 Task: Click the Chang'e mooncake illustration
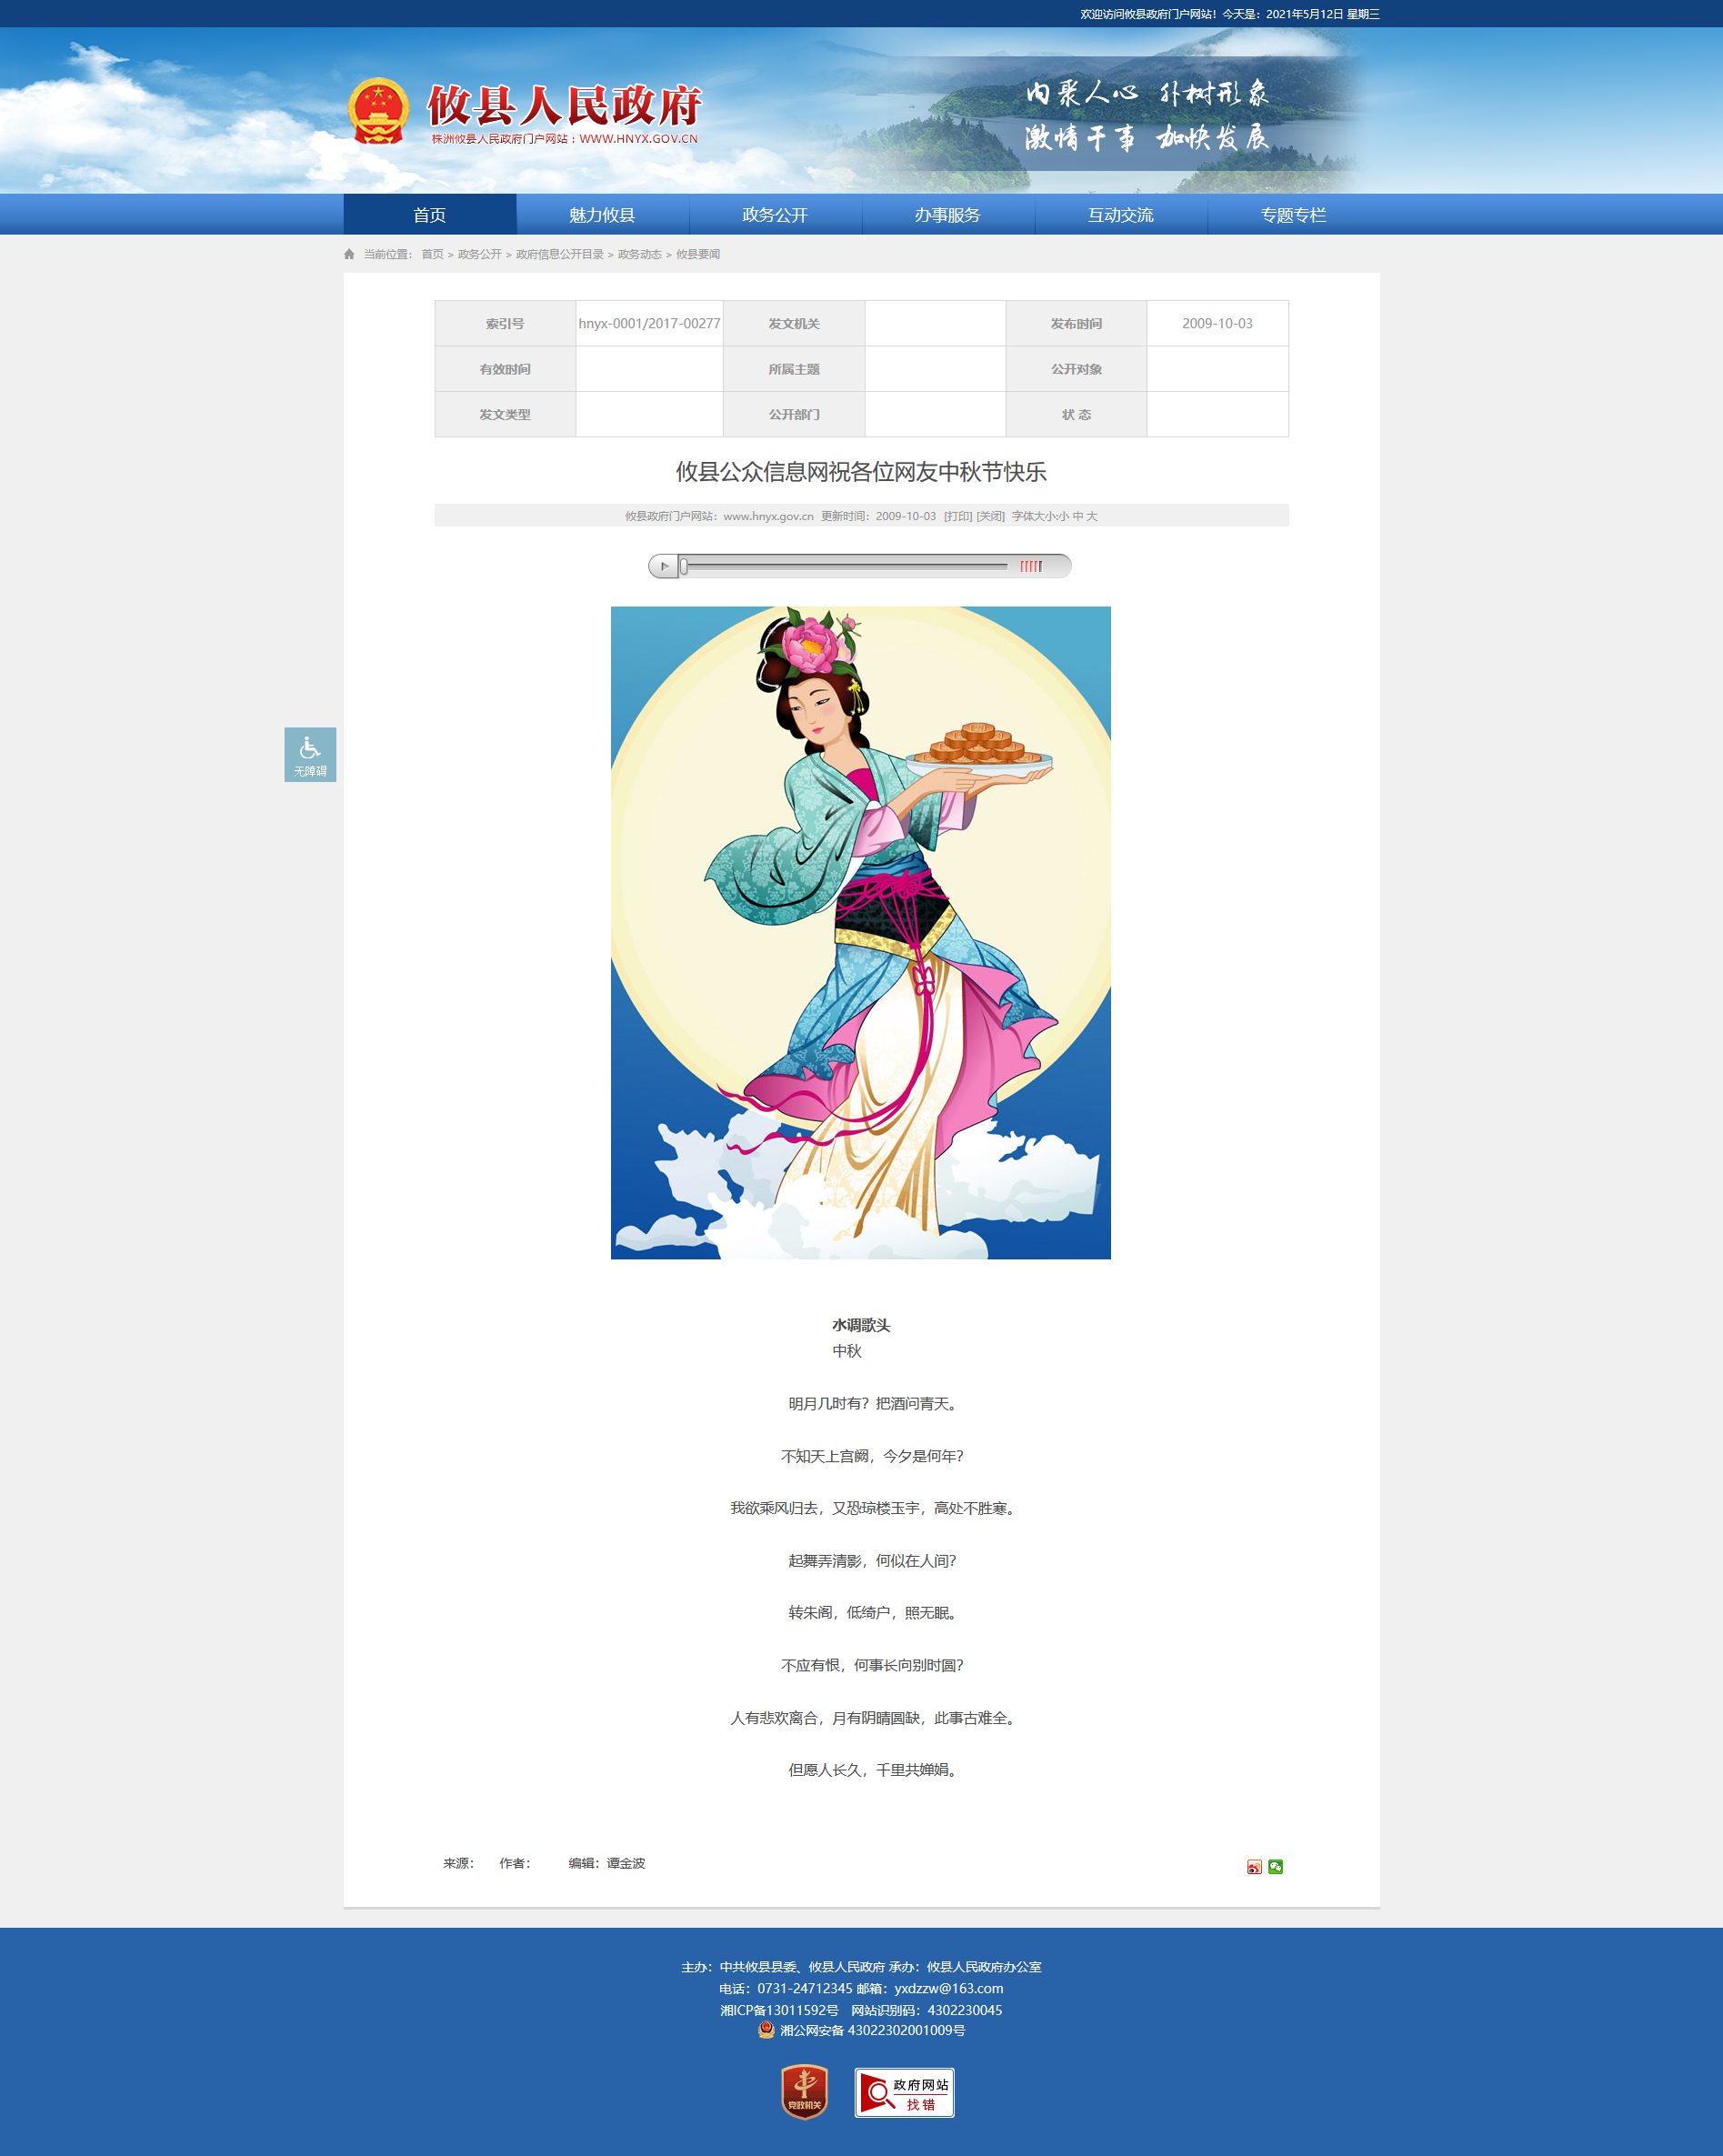point(860,932)
